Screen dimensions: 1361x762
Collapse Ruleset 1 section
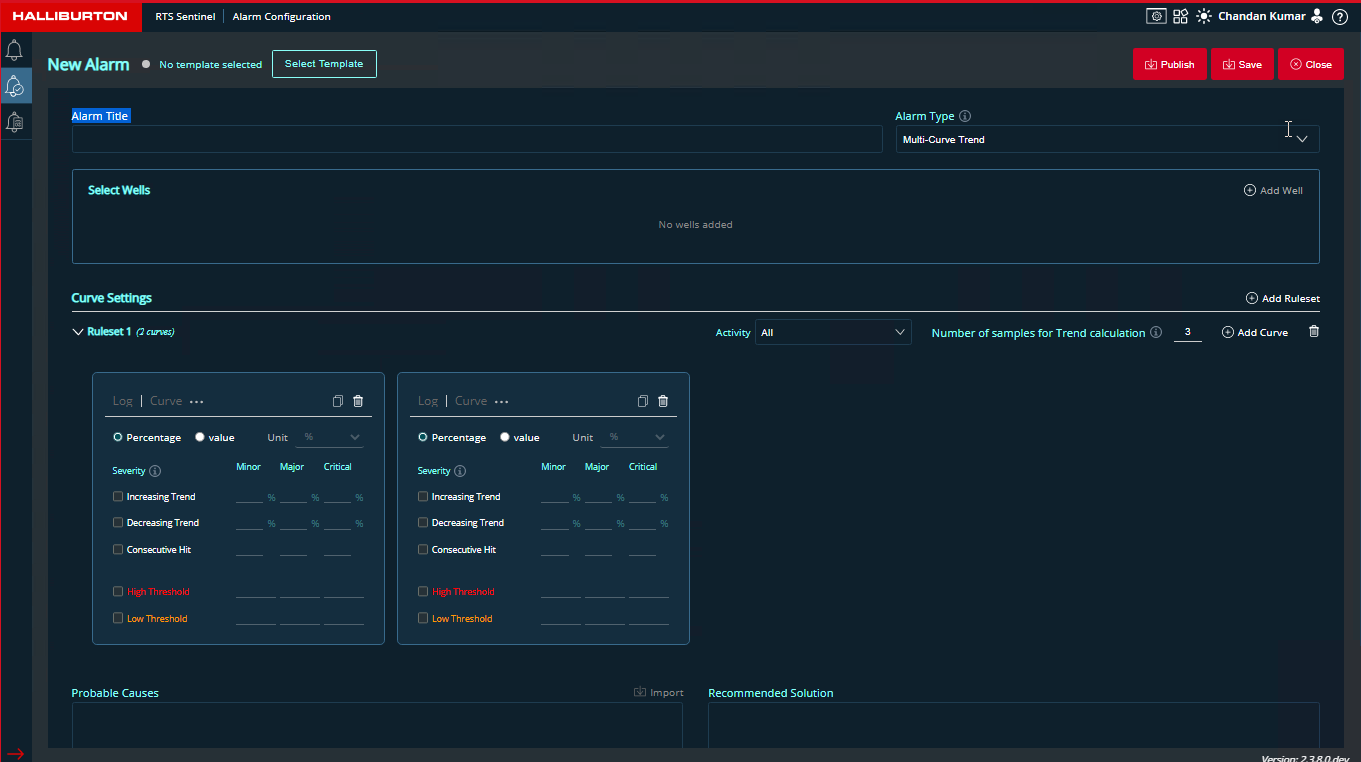pos(78,332)
